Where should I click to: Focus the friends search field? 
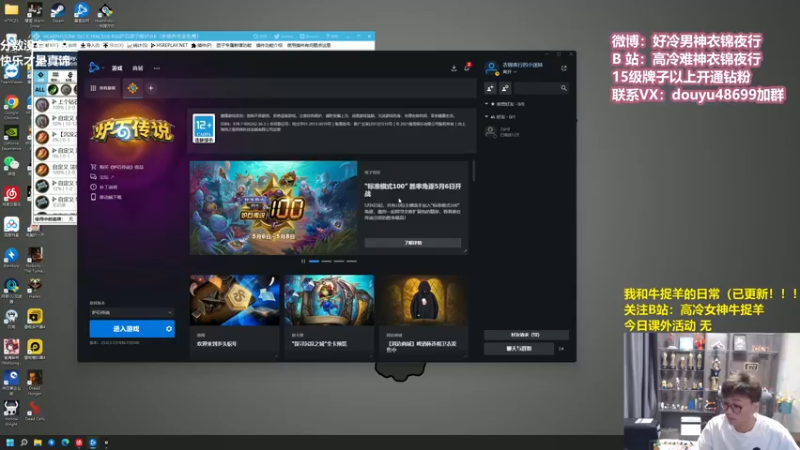click(x=541, y=88)
